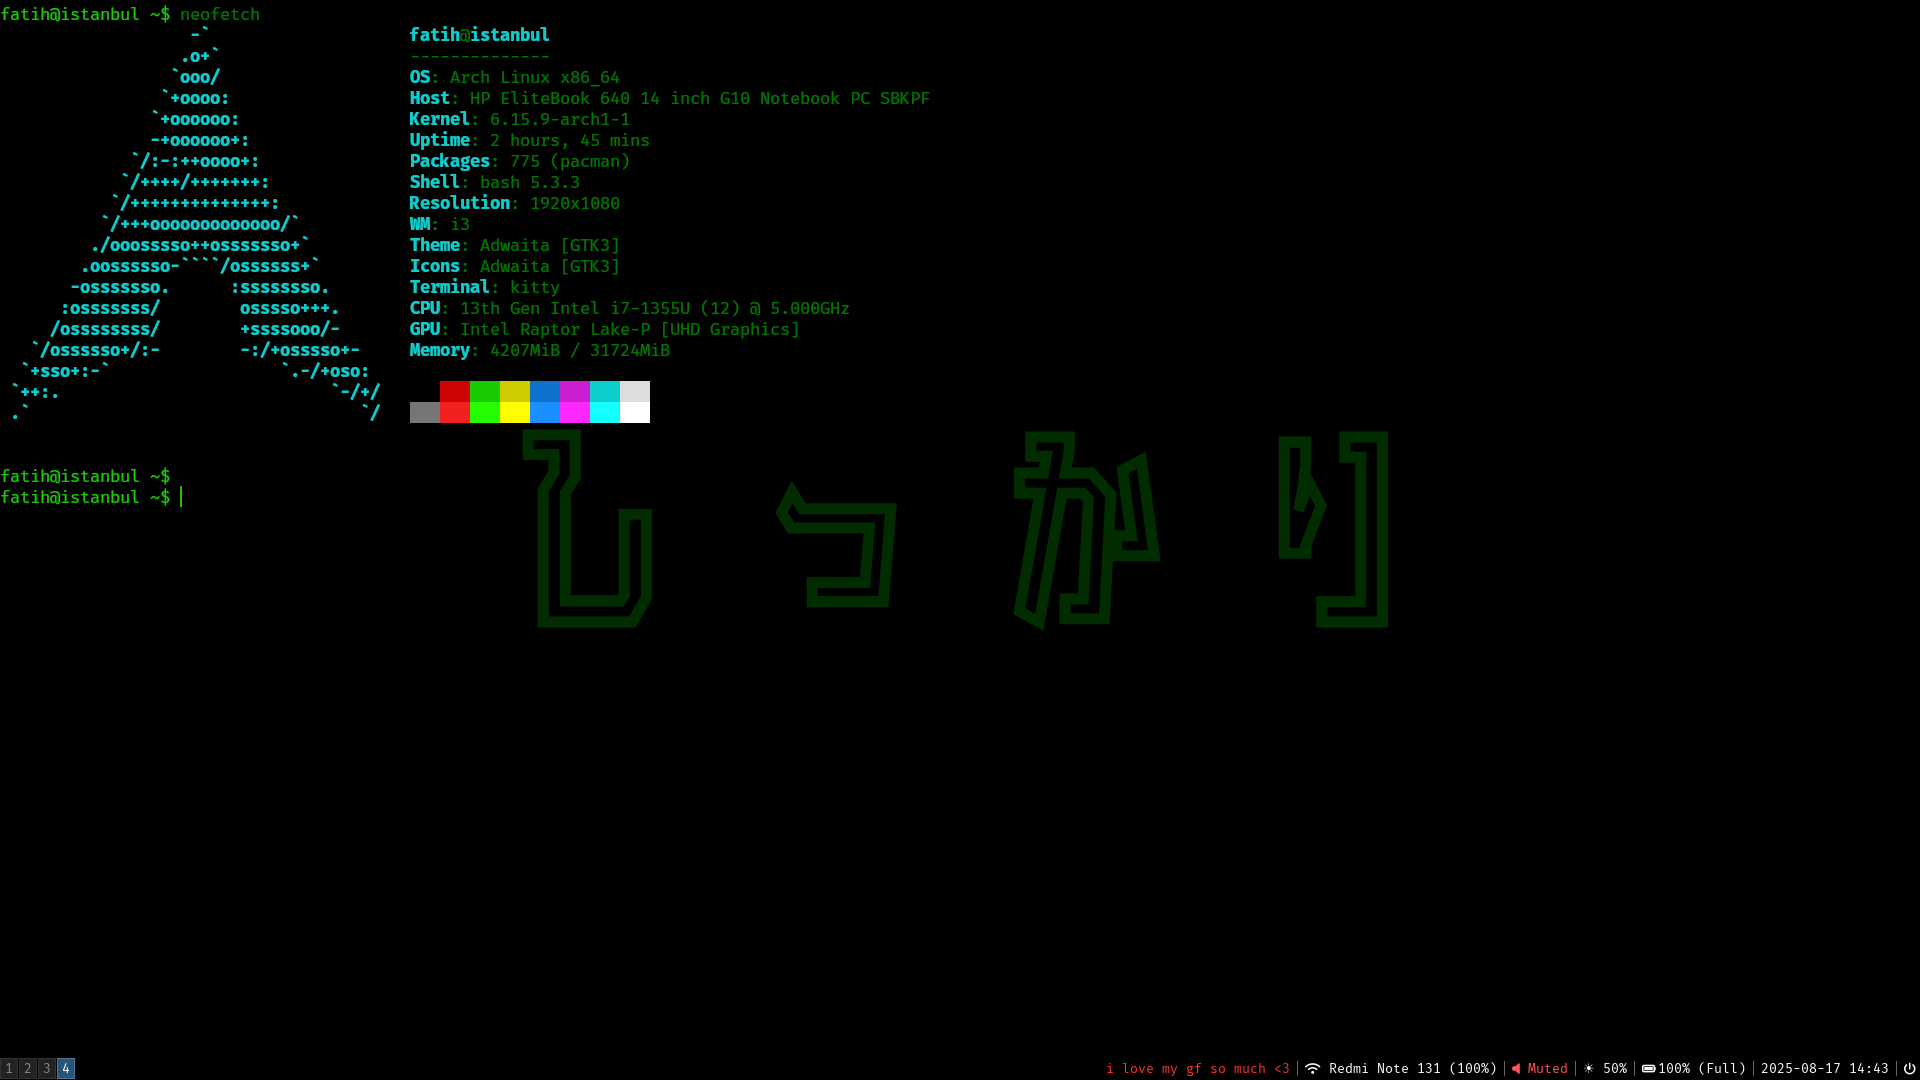Click the power icon at bar's end
This screenshot has height=1080, width=1920.
point(1909,1068)
